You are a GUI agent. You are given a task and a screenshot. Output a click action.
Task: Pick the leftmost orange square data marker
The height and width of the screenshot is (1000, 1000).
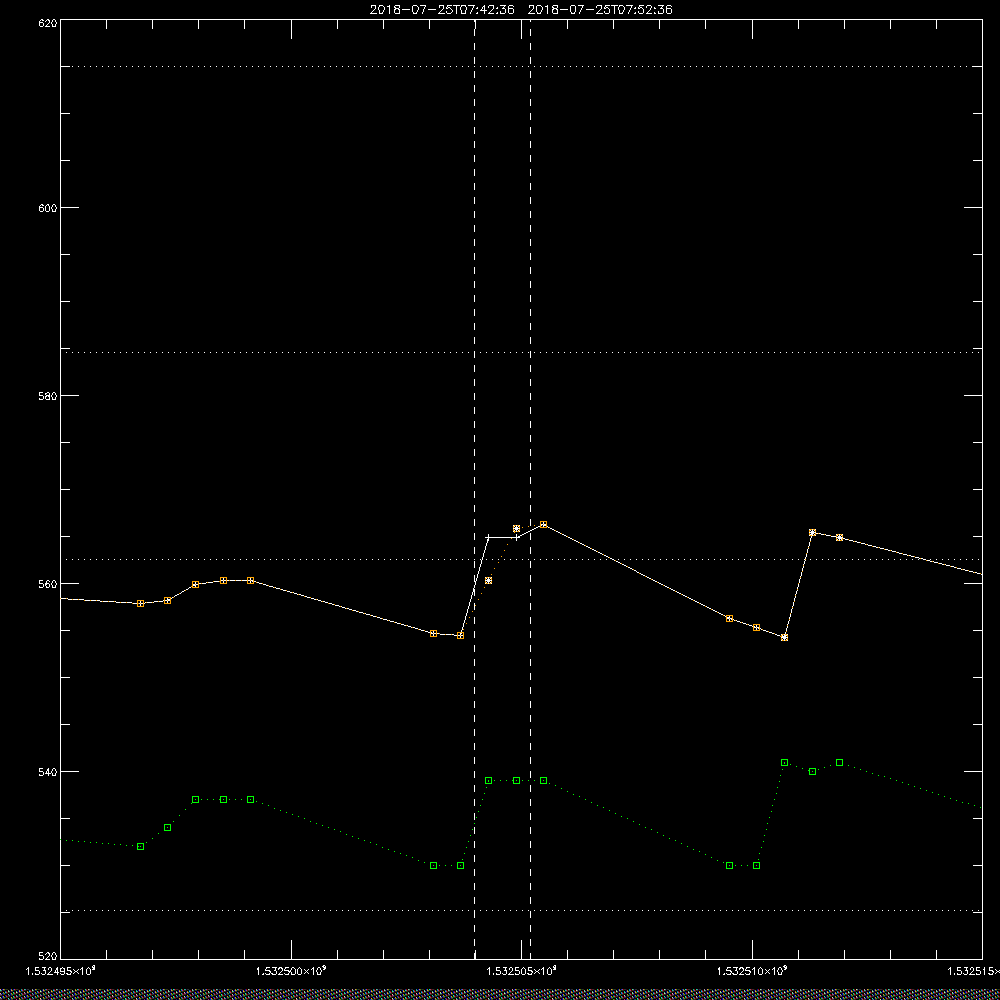click(140, 603)
